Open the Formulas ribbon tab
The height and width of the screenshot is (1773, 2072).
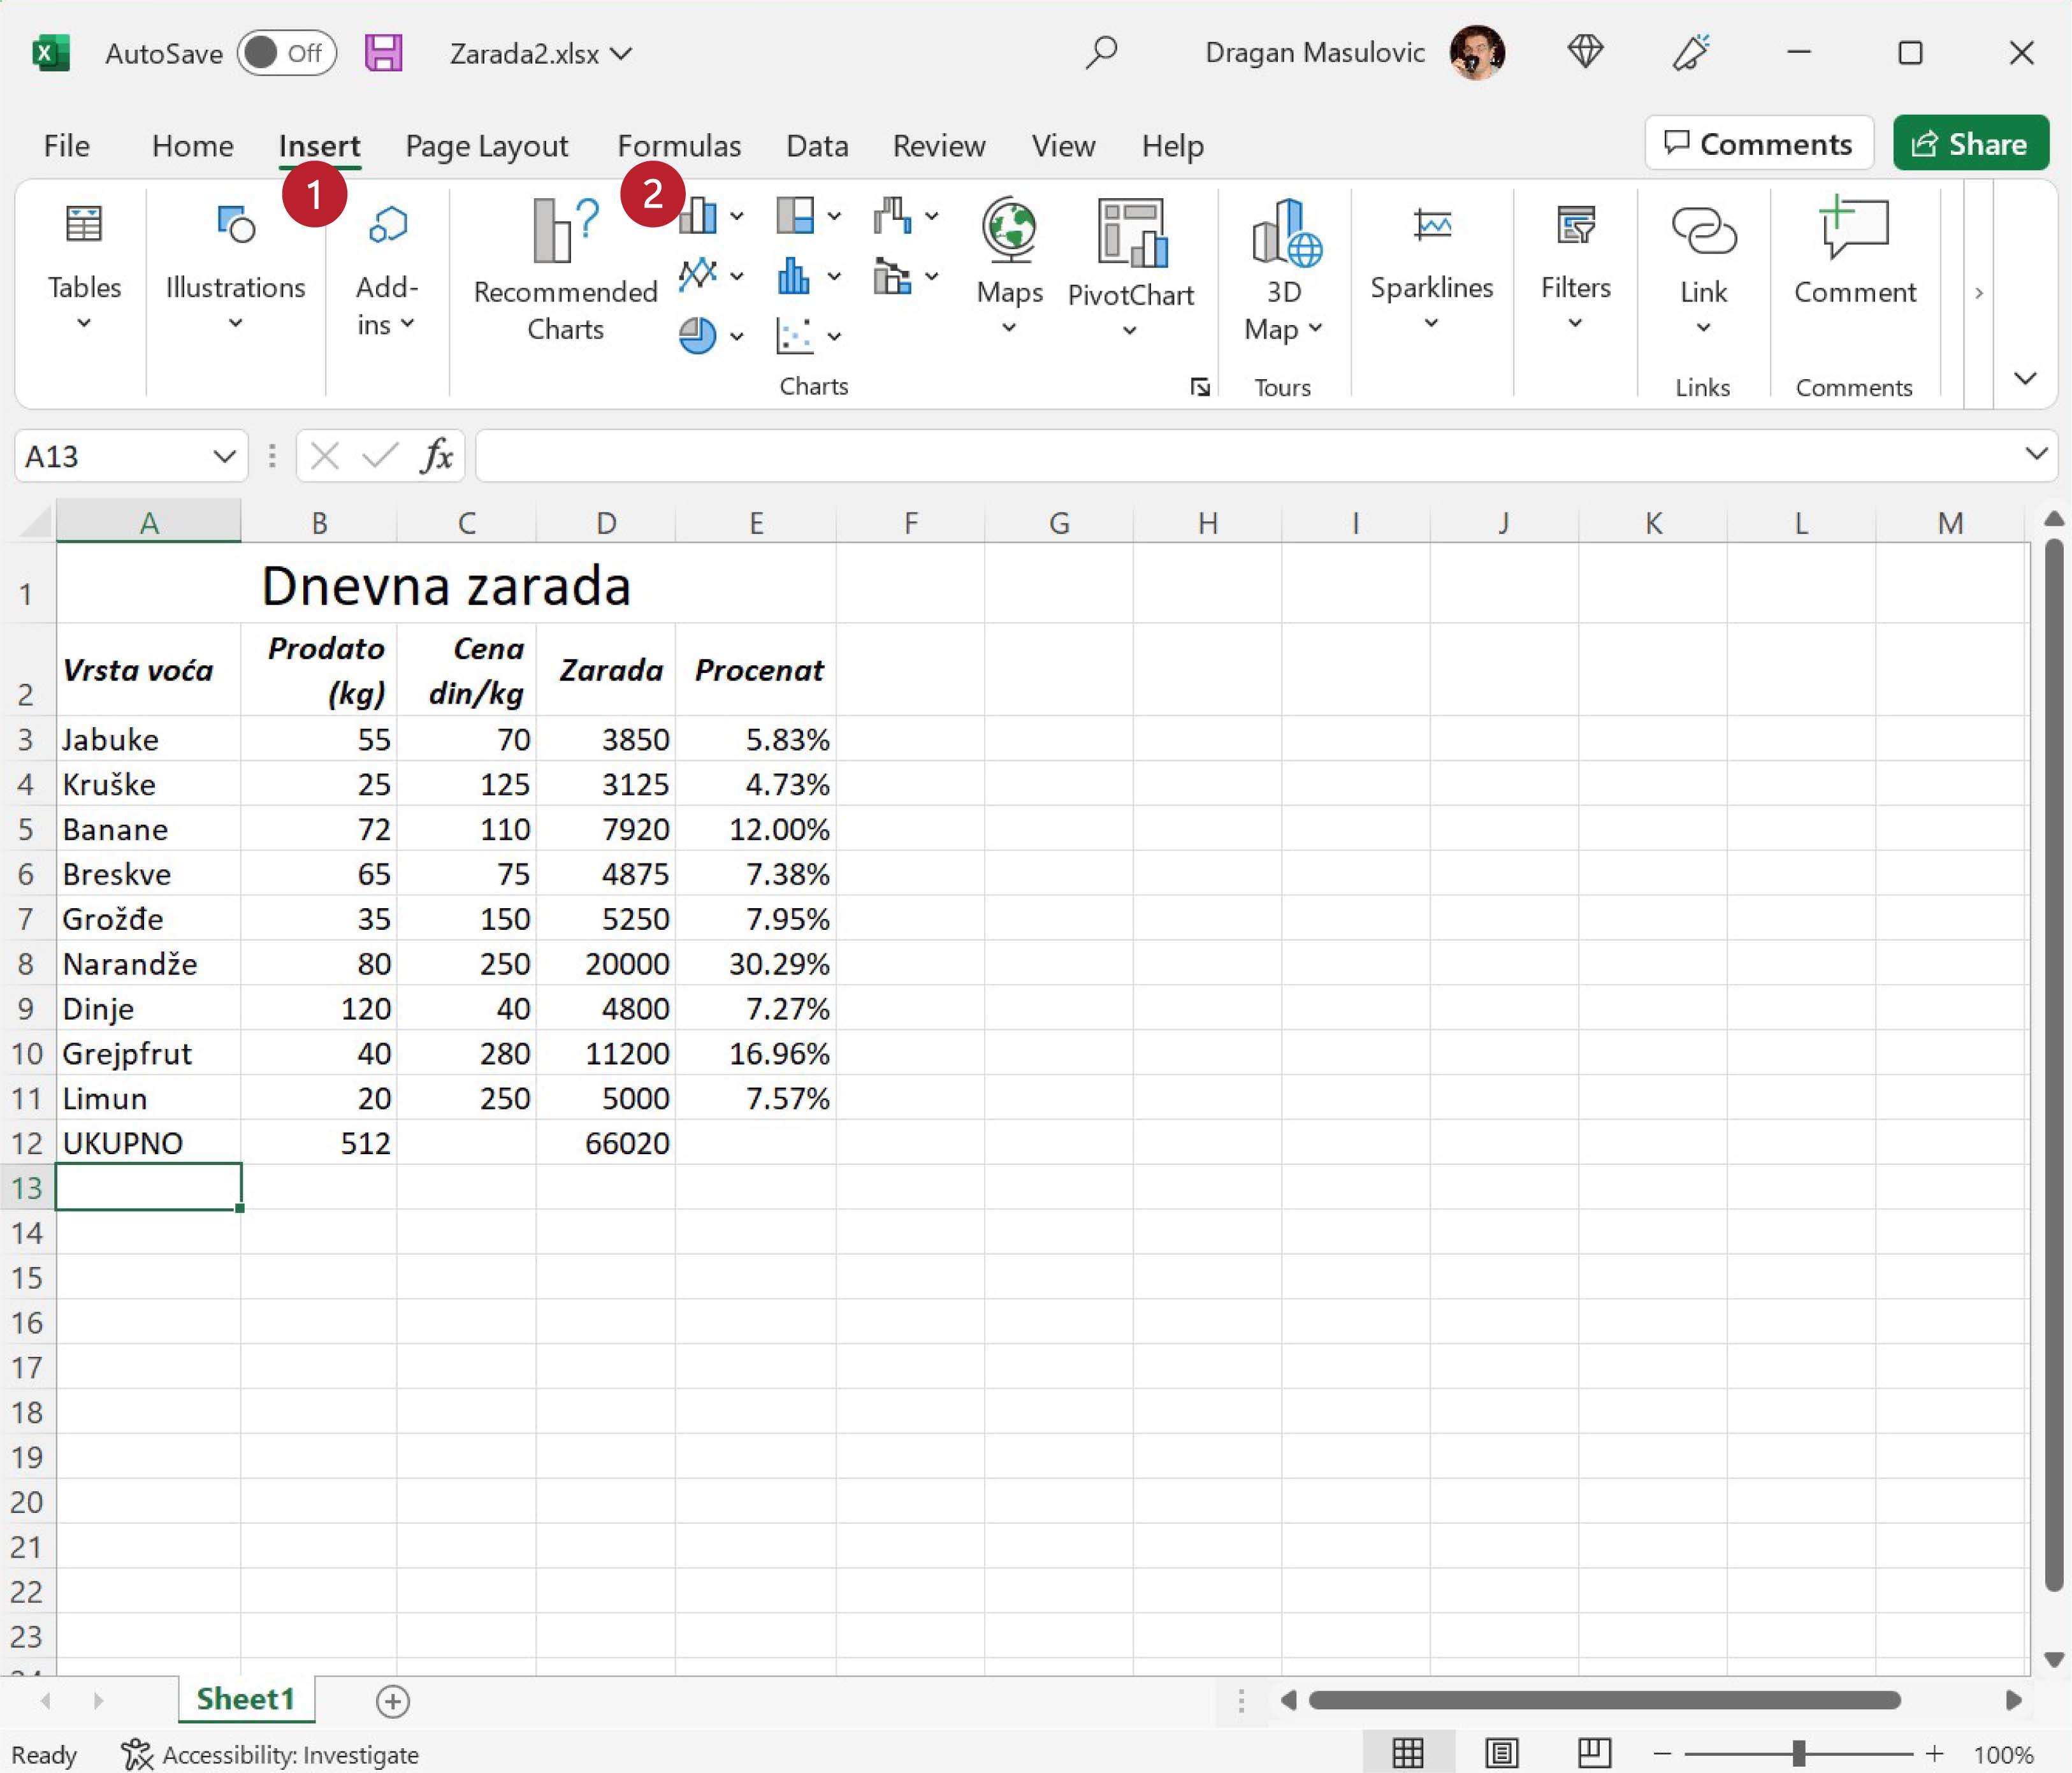pyautogui.click(x=679, y=146)
